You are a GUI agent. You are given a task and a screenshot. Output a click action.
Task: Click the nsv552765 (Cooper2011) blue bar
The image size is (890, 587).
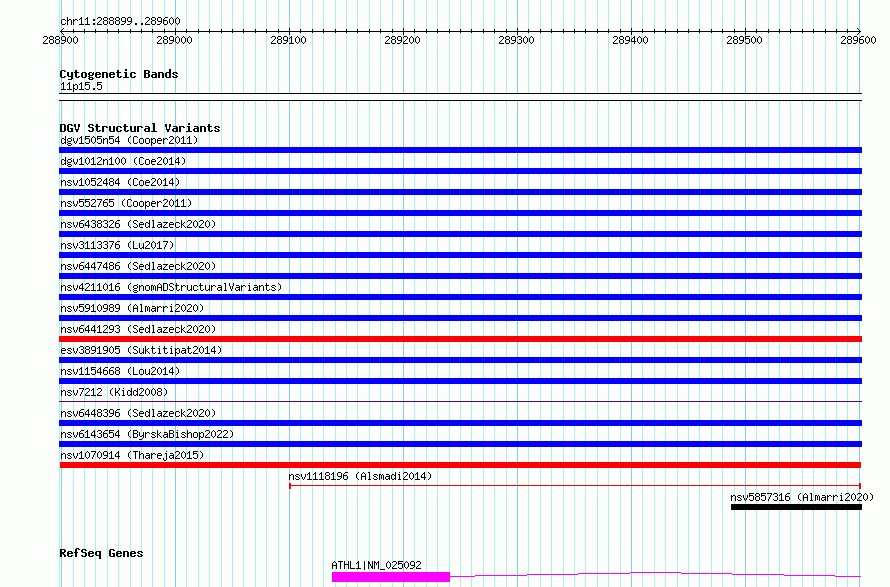pyautogui.click(x=460, y=213)
